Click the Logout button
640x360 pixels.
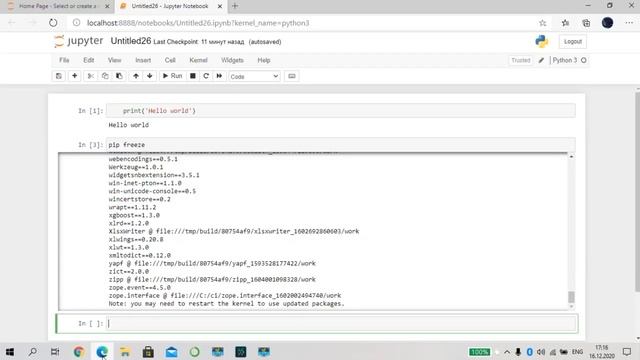pyautogui.click(x=572, y=42)
